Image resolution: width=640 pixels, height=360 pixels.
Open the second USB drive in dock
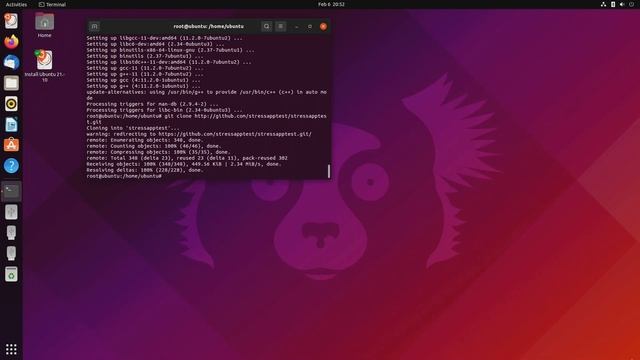tap(11, 233)
